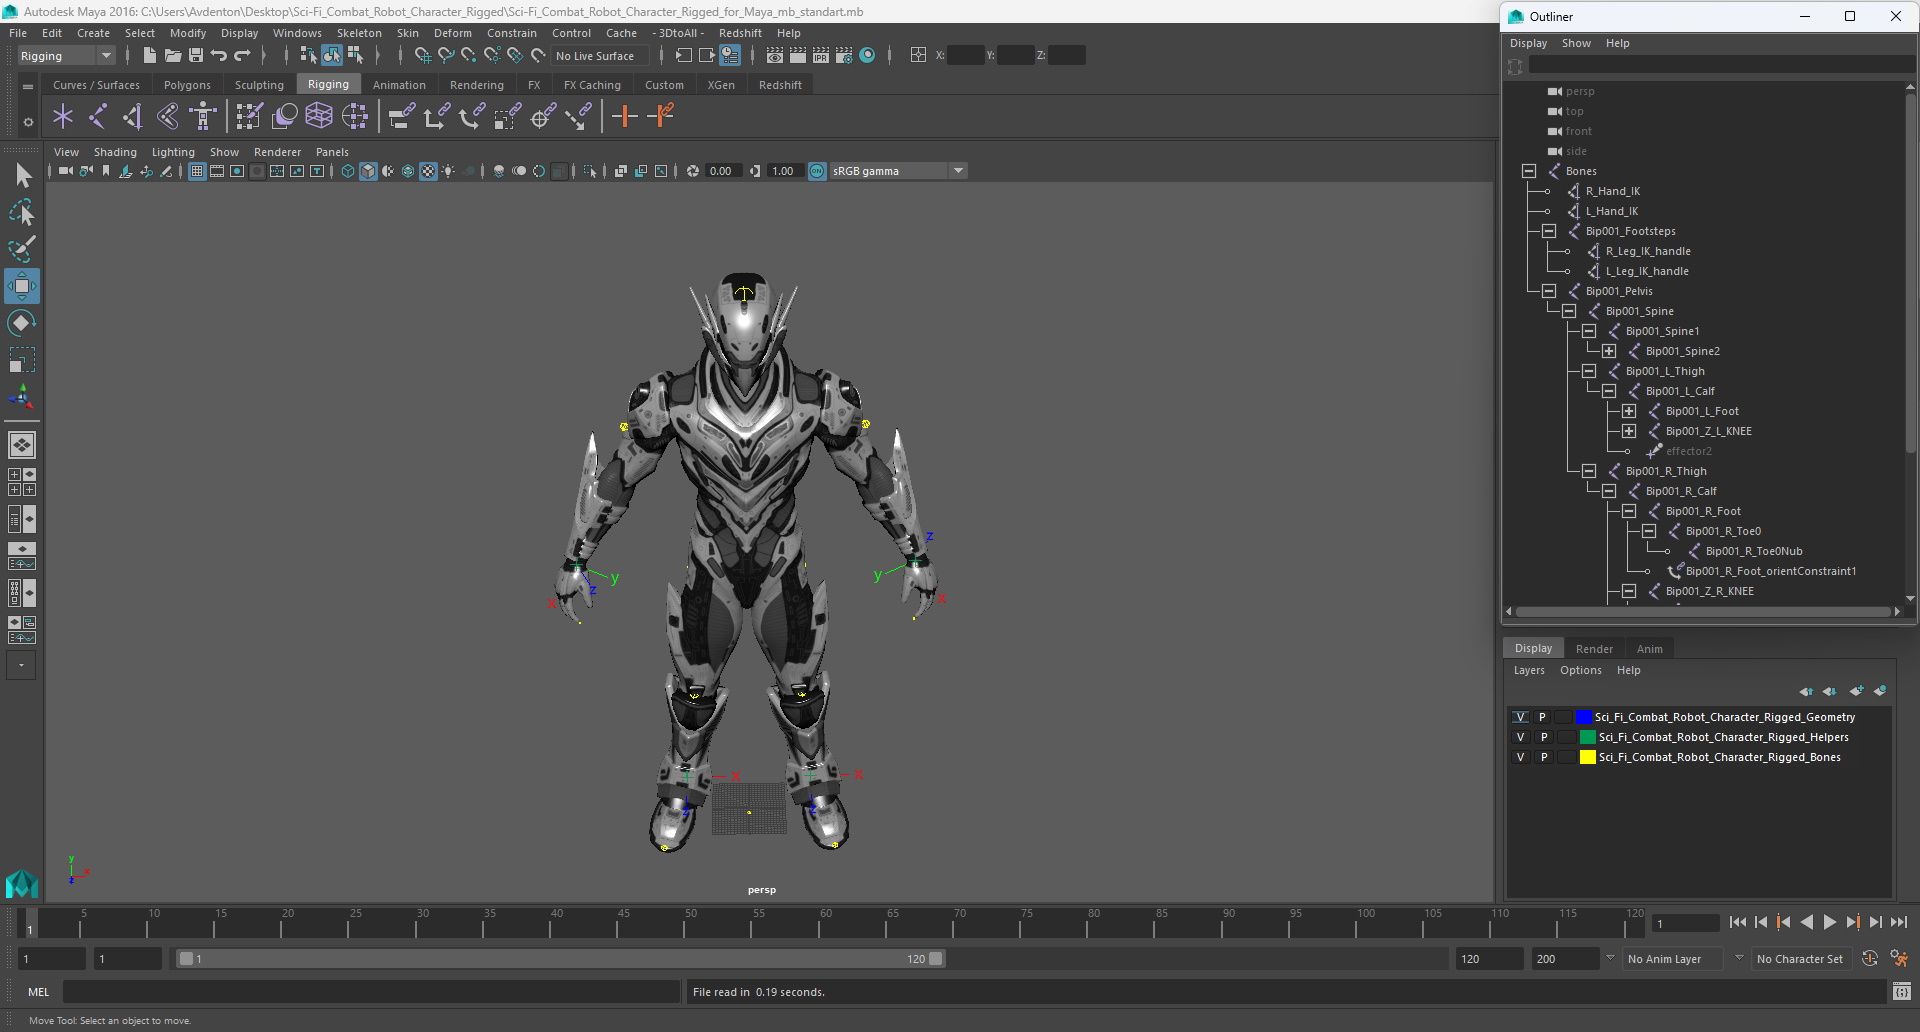
Task: Open the Layers menu in layer editor
Action: coord(1529,670)
